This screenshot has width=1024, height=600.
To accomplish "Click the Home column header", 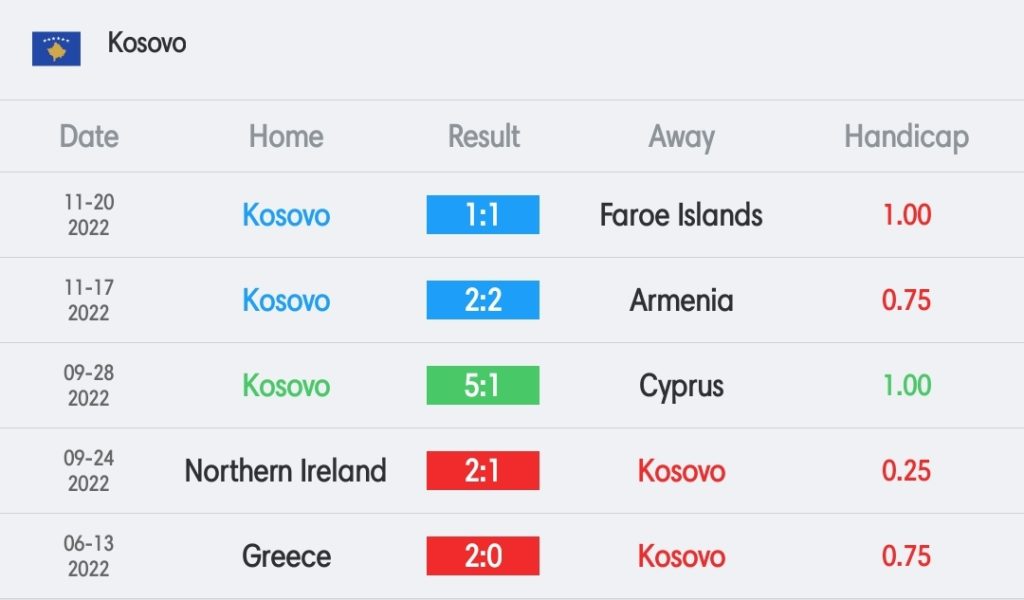I will 286,136.
